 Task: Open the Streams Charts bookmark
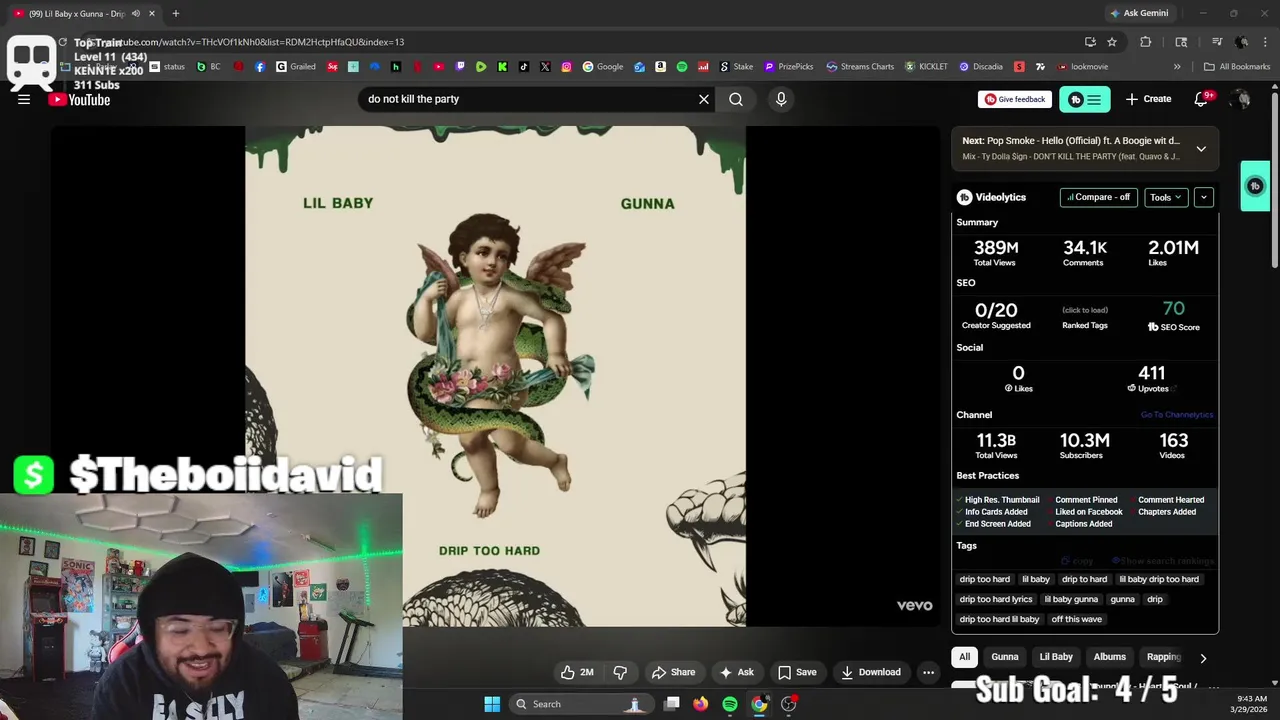coord(860,67)
